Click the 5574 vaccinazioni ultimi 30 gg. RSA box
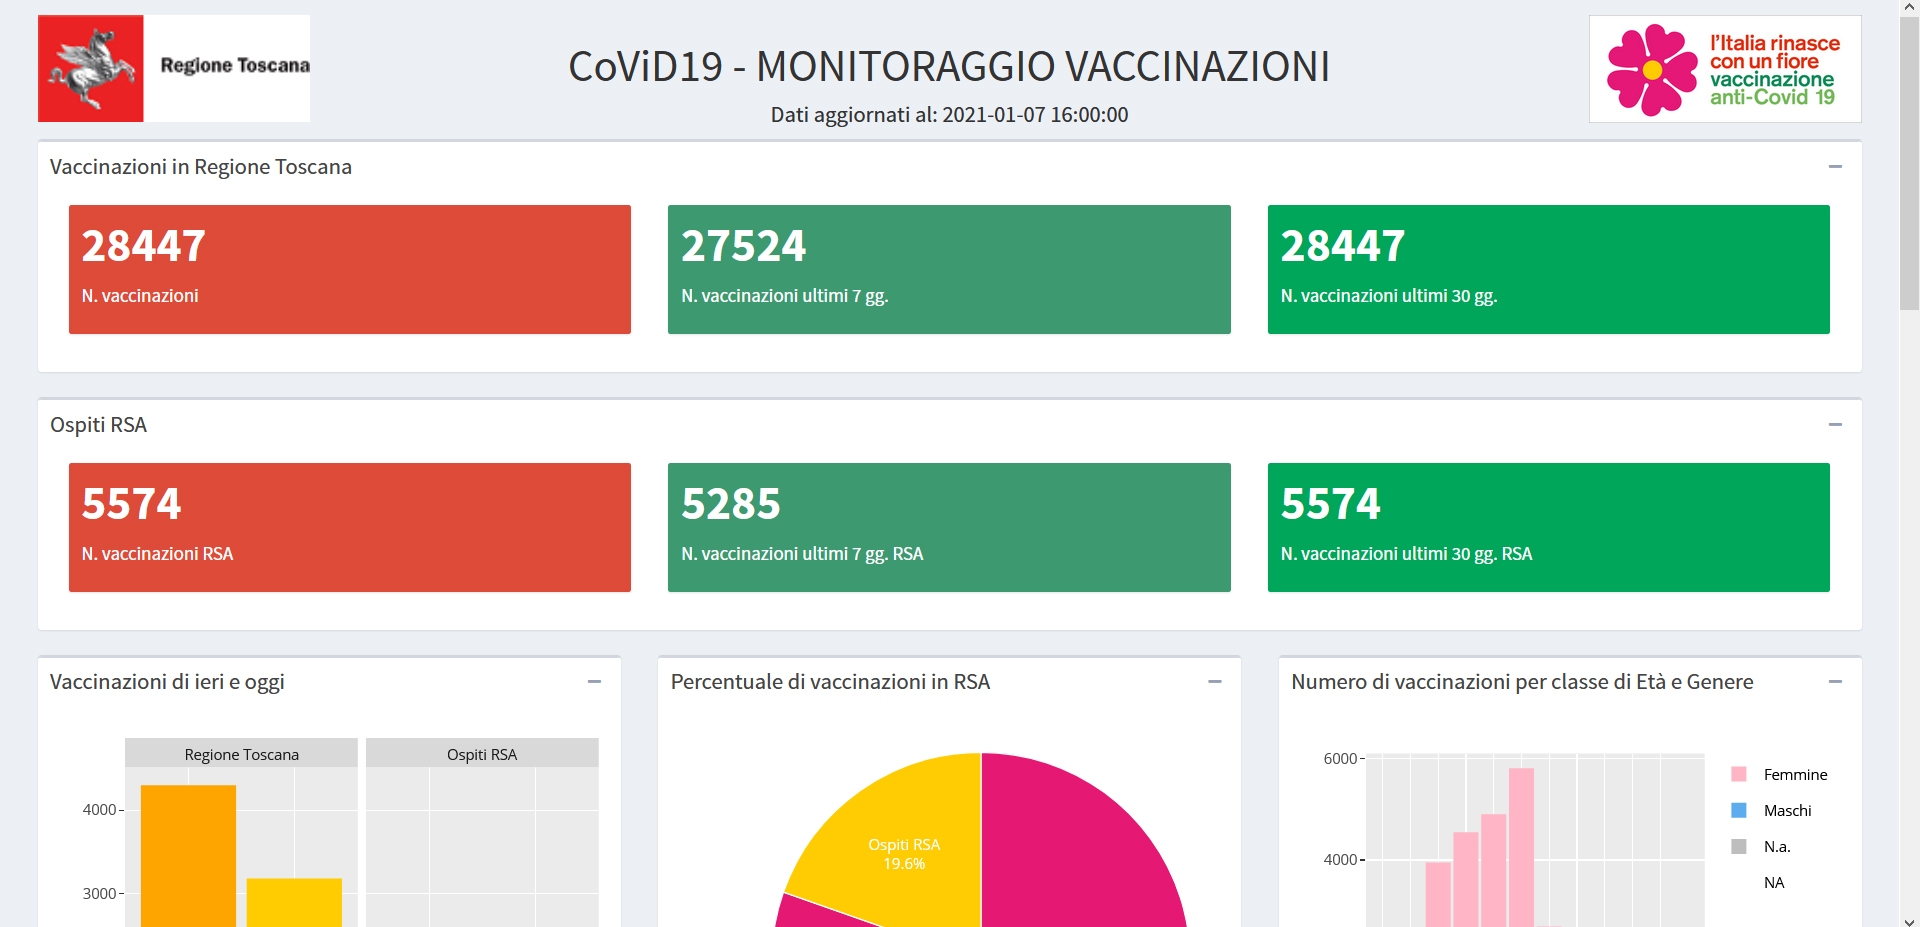This screenshot has height=927, width=1920. (1549, 527)
